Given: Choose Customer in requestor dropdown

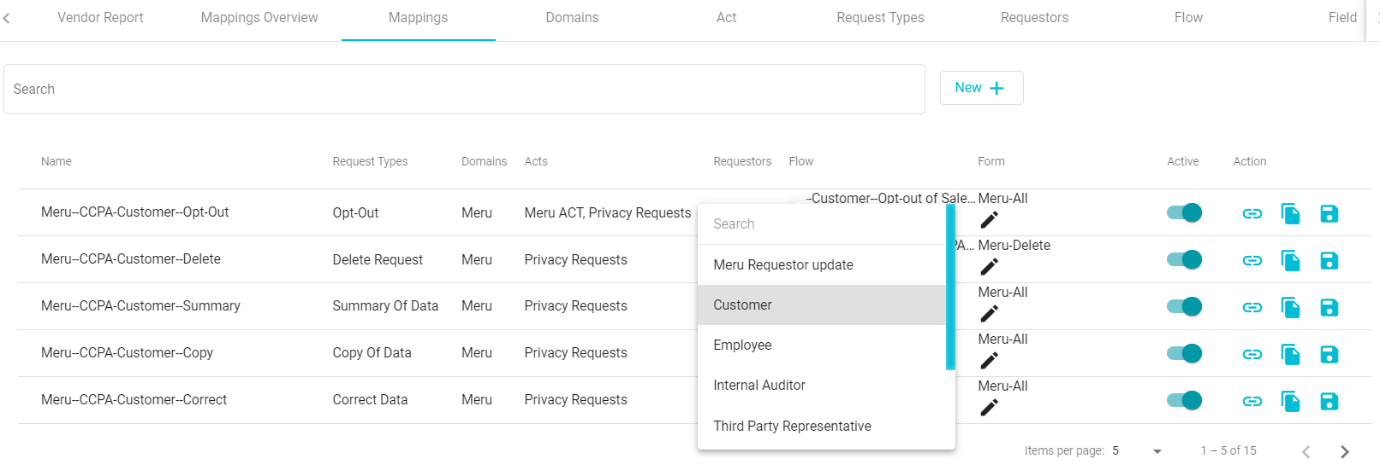Looking at the screenshot, I should 822,305.
